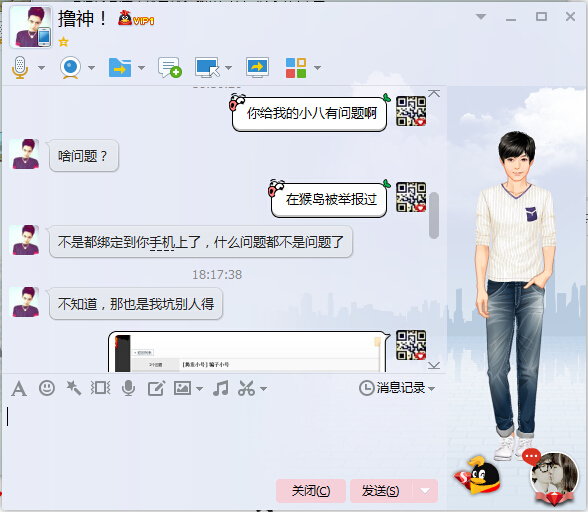The width and height of the screenshot is (588, 512).
Task: Open the title bar dropdown menu arrow
Action: tap(481, 17)
